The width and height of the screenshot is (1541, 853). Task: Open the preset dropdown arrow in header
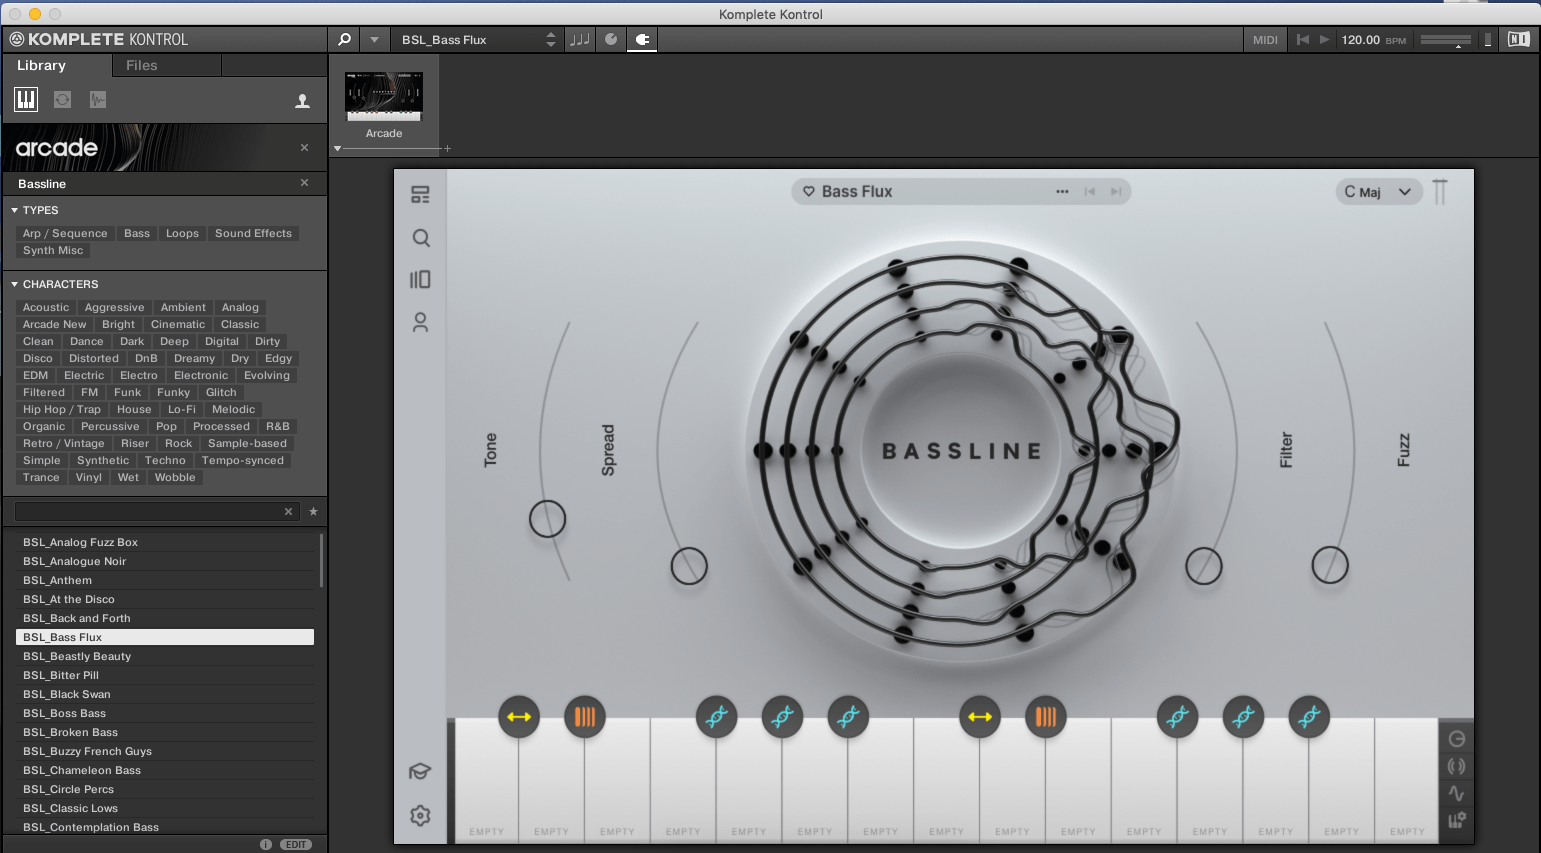tap(374, 39)
